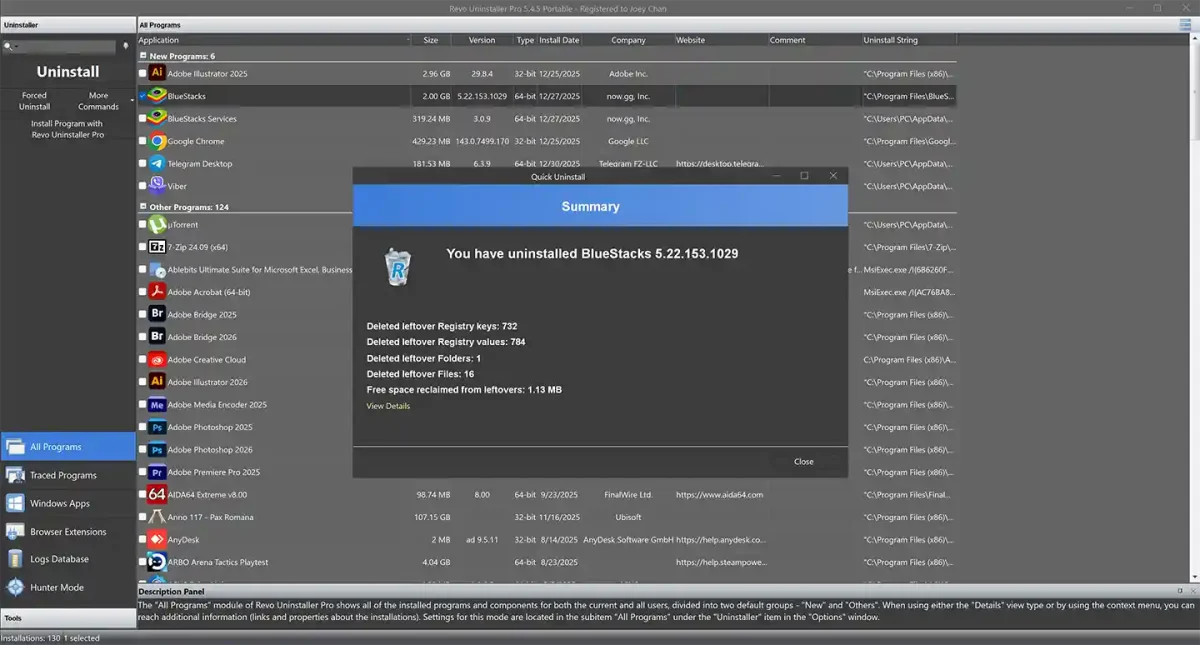Click Install Program with Revo Uninstaller Pro
The height and width of the screenshot is (645, 1200).
tap(67, 128)
